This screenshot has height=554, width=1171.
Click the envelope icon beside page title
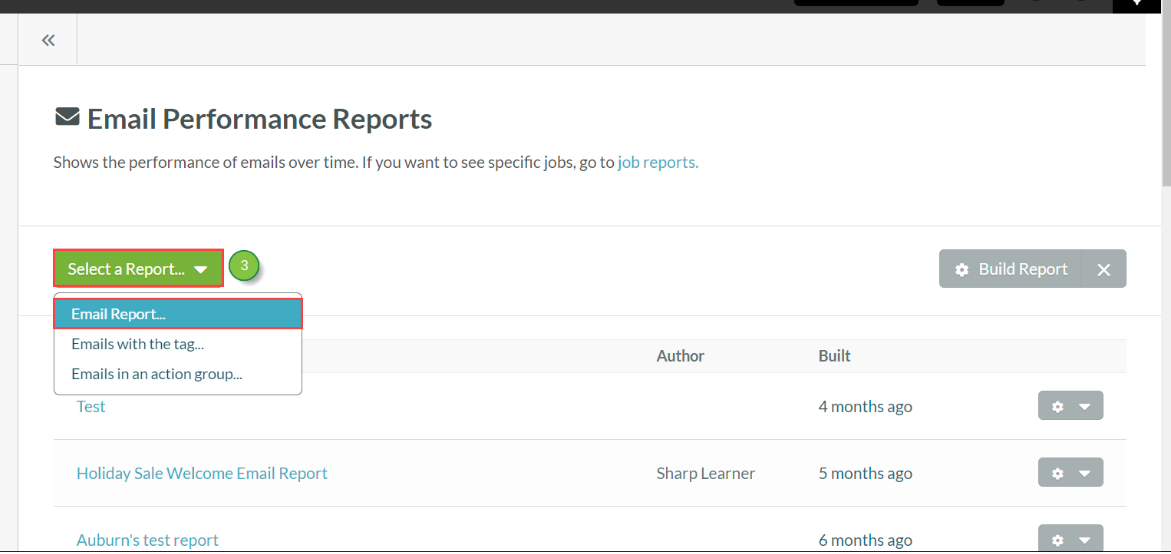67,117
